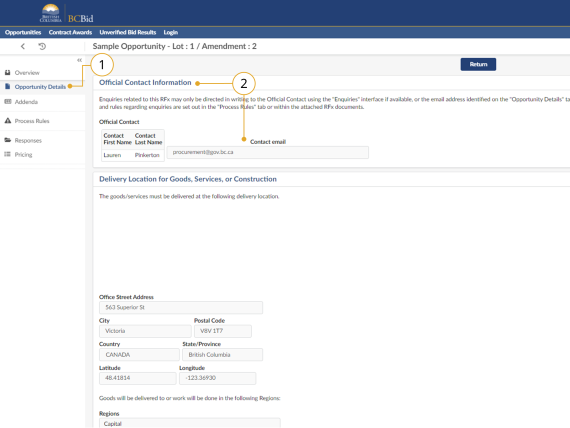570x428 pixels.
Task: Click the State/Province field
Action: [x=222, y=355]
